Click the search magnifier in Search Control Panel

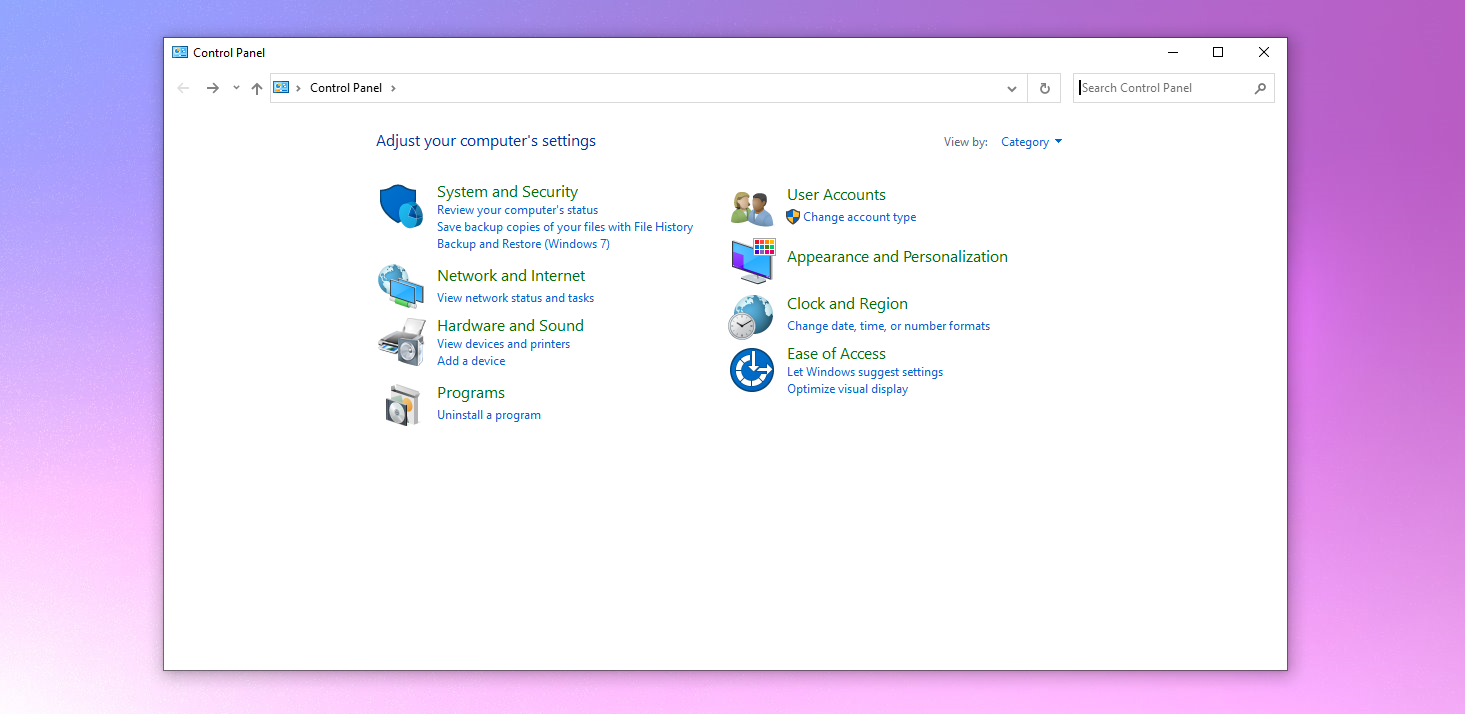click(1260, 88)
